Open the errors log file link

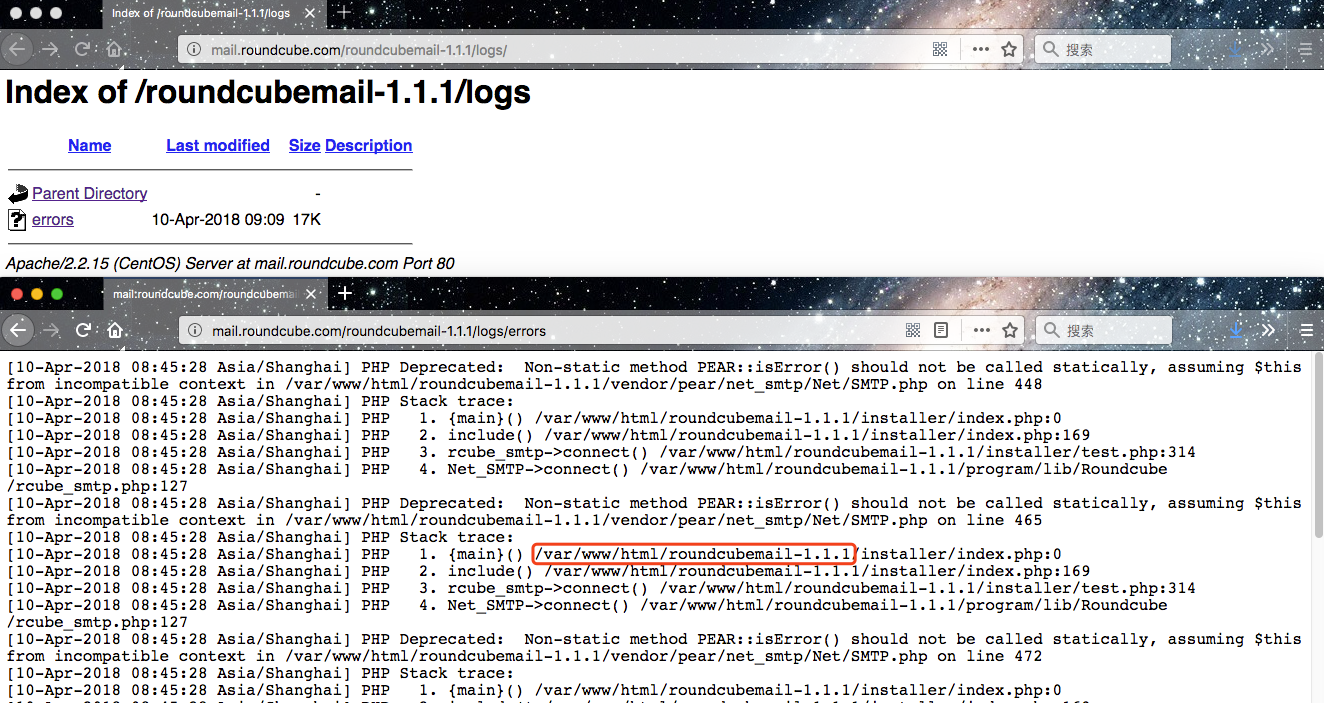pos(53,219)
